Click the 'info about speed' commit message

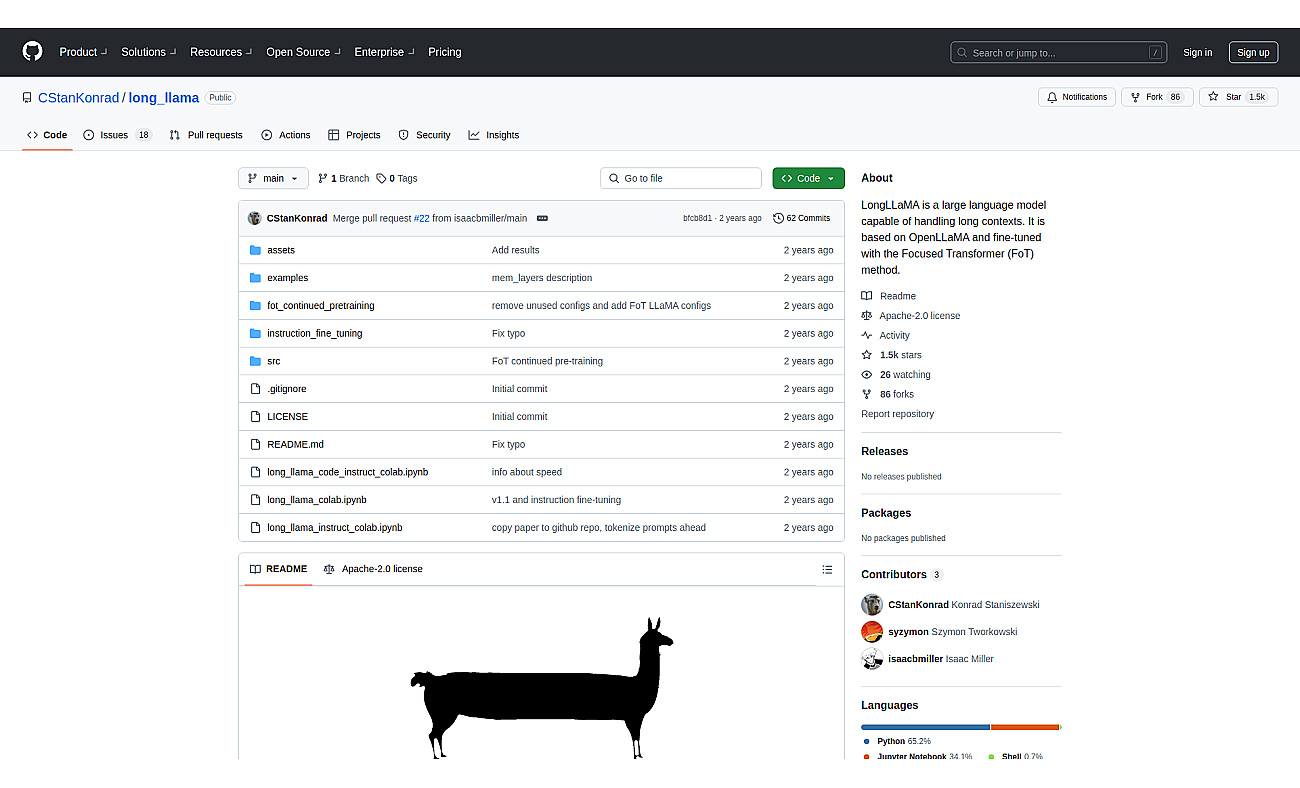pos(526,472)
